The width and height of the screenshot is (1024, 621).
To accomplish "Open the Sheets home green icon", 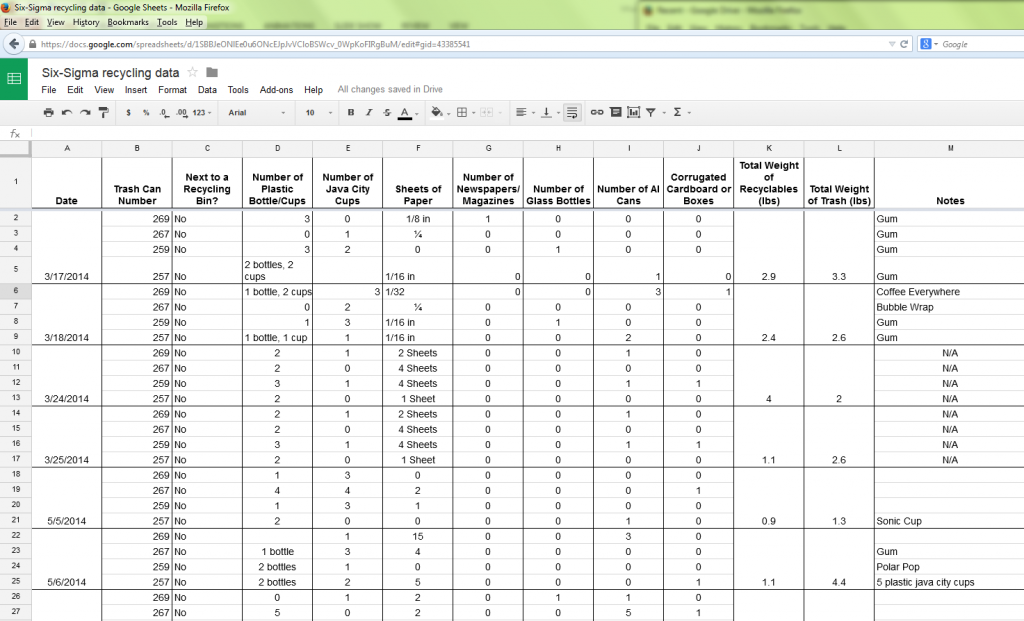I will point(14,79).
